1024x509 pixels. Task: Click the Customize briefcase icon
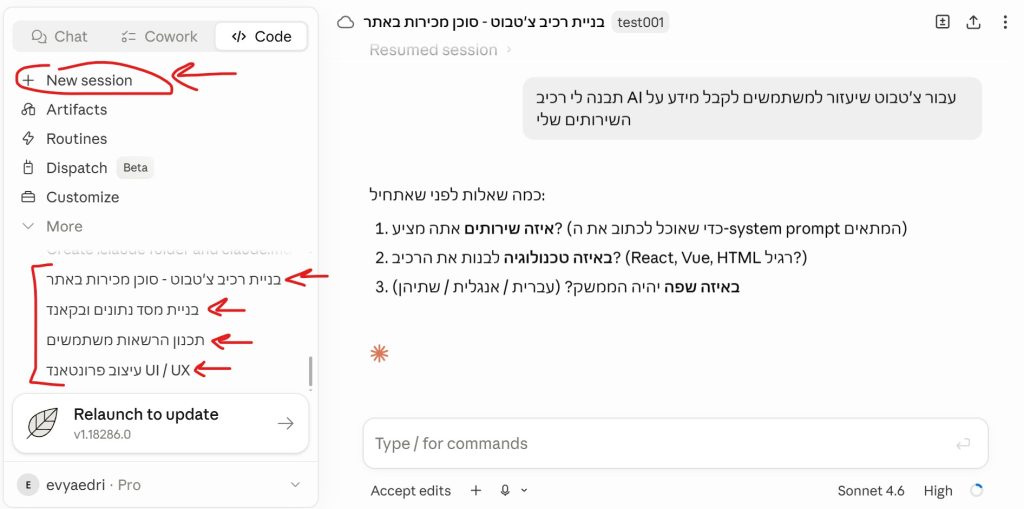tap(28, 197)
